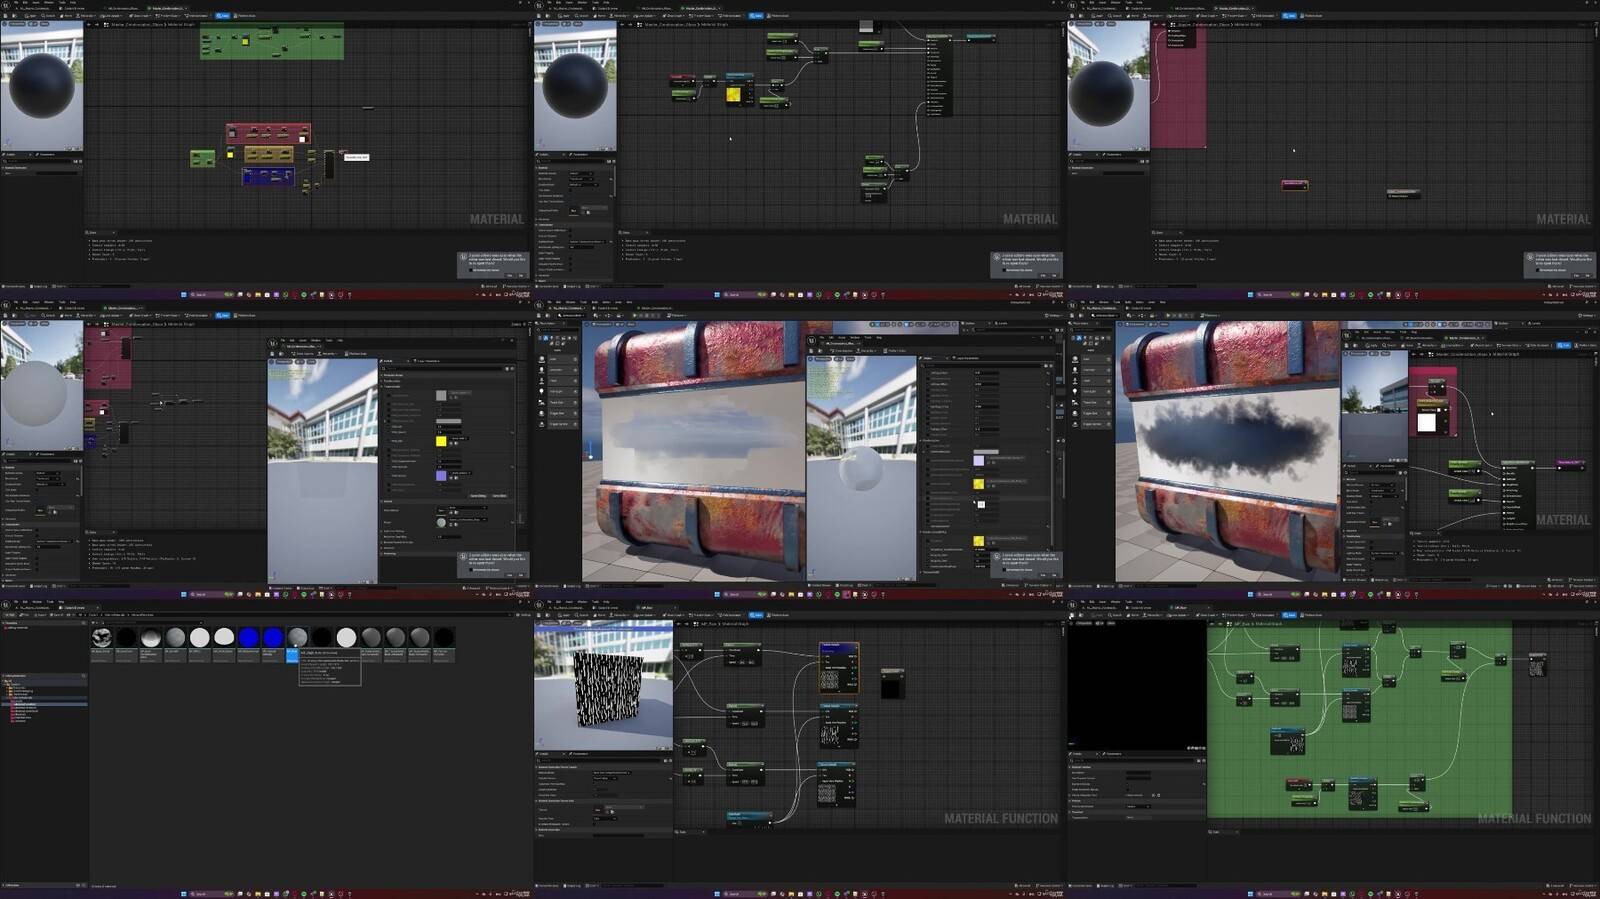Click graph back arrow in top-left screenshot
This screenshot has height=899, width=1600.
pyautogui.click(x=89, y=24)
